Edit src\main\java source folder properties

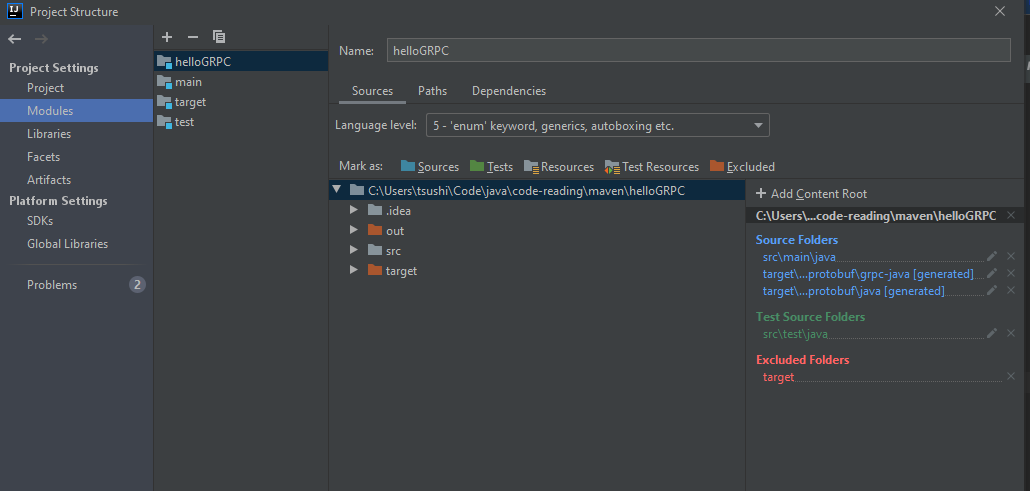point(992,256)
